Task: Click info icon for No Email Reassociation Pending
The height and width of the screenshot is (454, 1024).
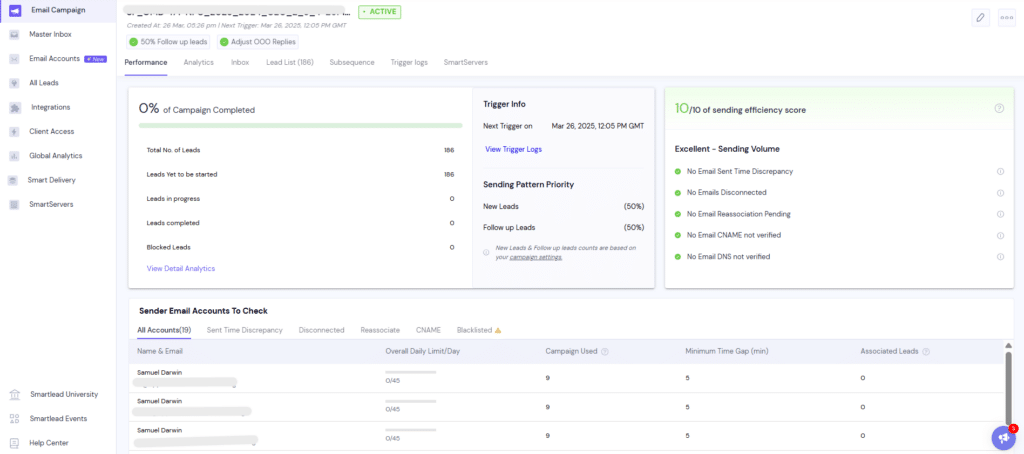Action: 1000,214
